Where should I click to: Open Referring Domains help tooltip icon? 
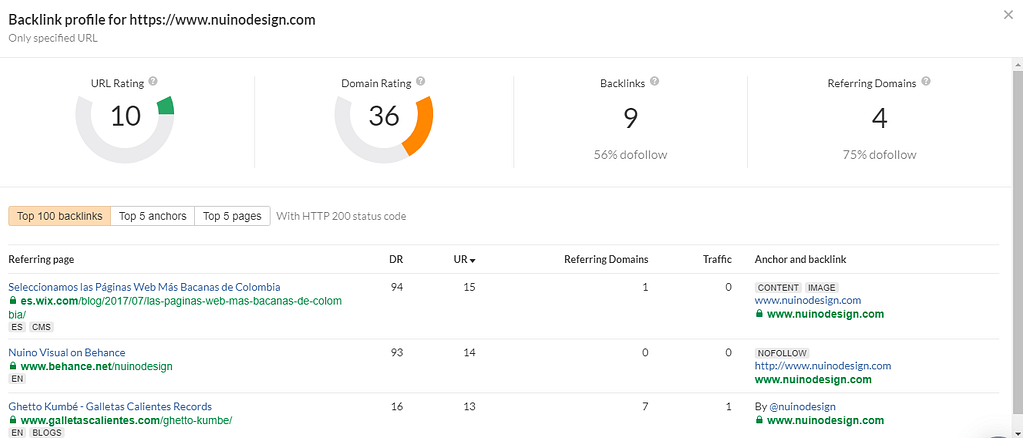(x=926, y=82)
